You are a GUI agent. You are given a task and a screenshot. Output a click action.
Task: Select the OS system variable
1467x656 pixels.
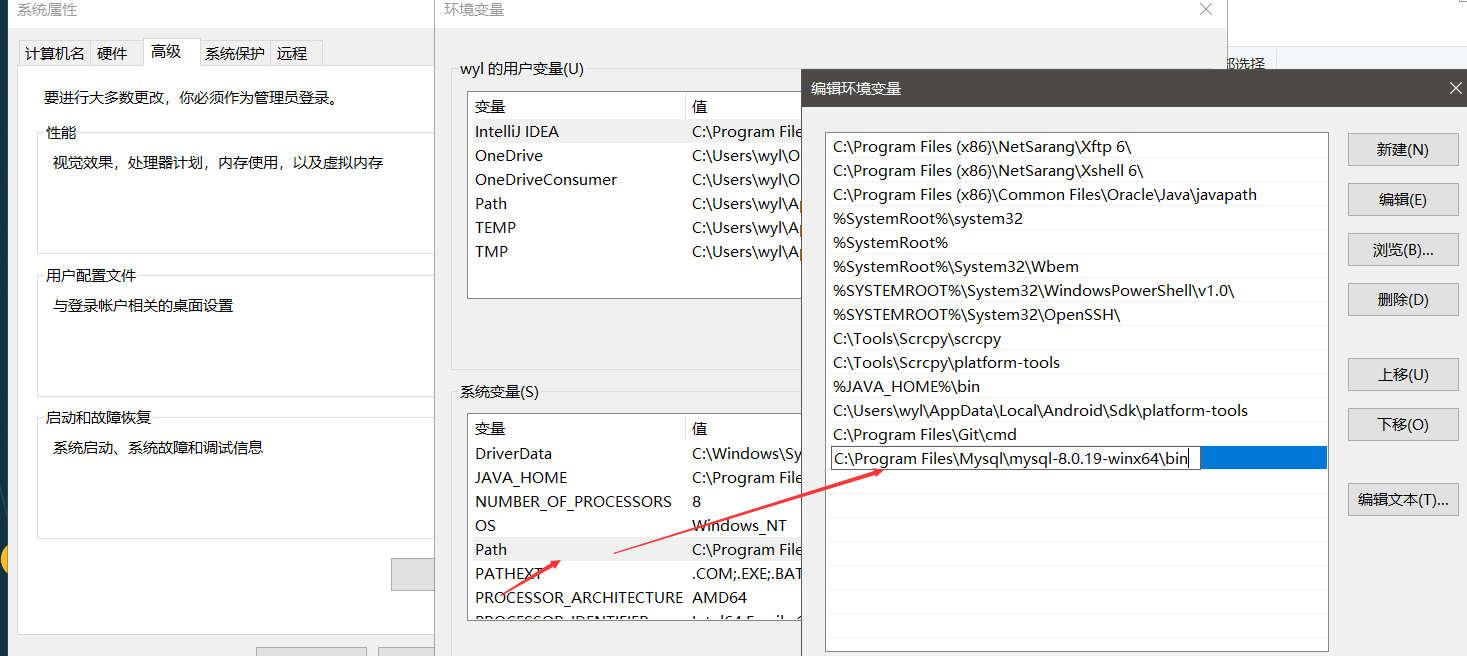click(x=635, y=525)
